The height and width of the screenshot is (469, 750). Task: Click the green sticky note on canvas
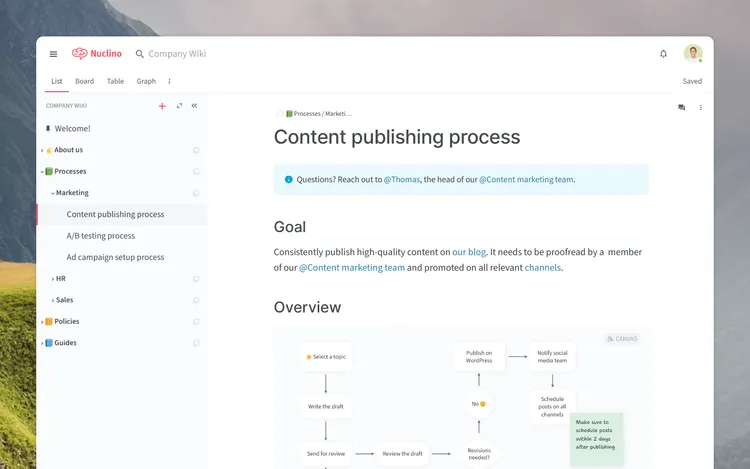pyautogui.click(x=596, y=439)
